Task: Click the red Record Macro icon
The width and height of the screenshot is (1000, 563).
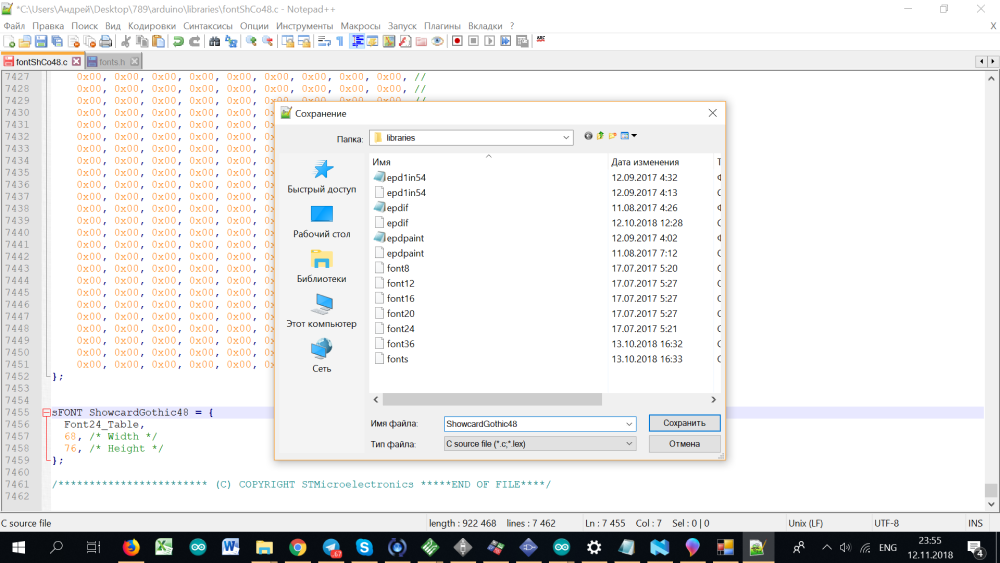Action: point(457,41)
